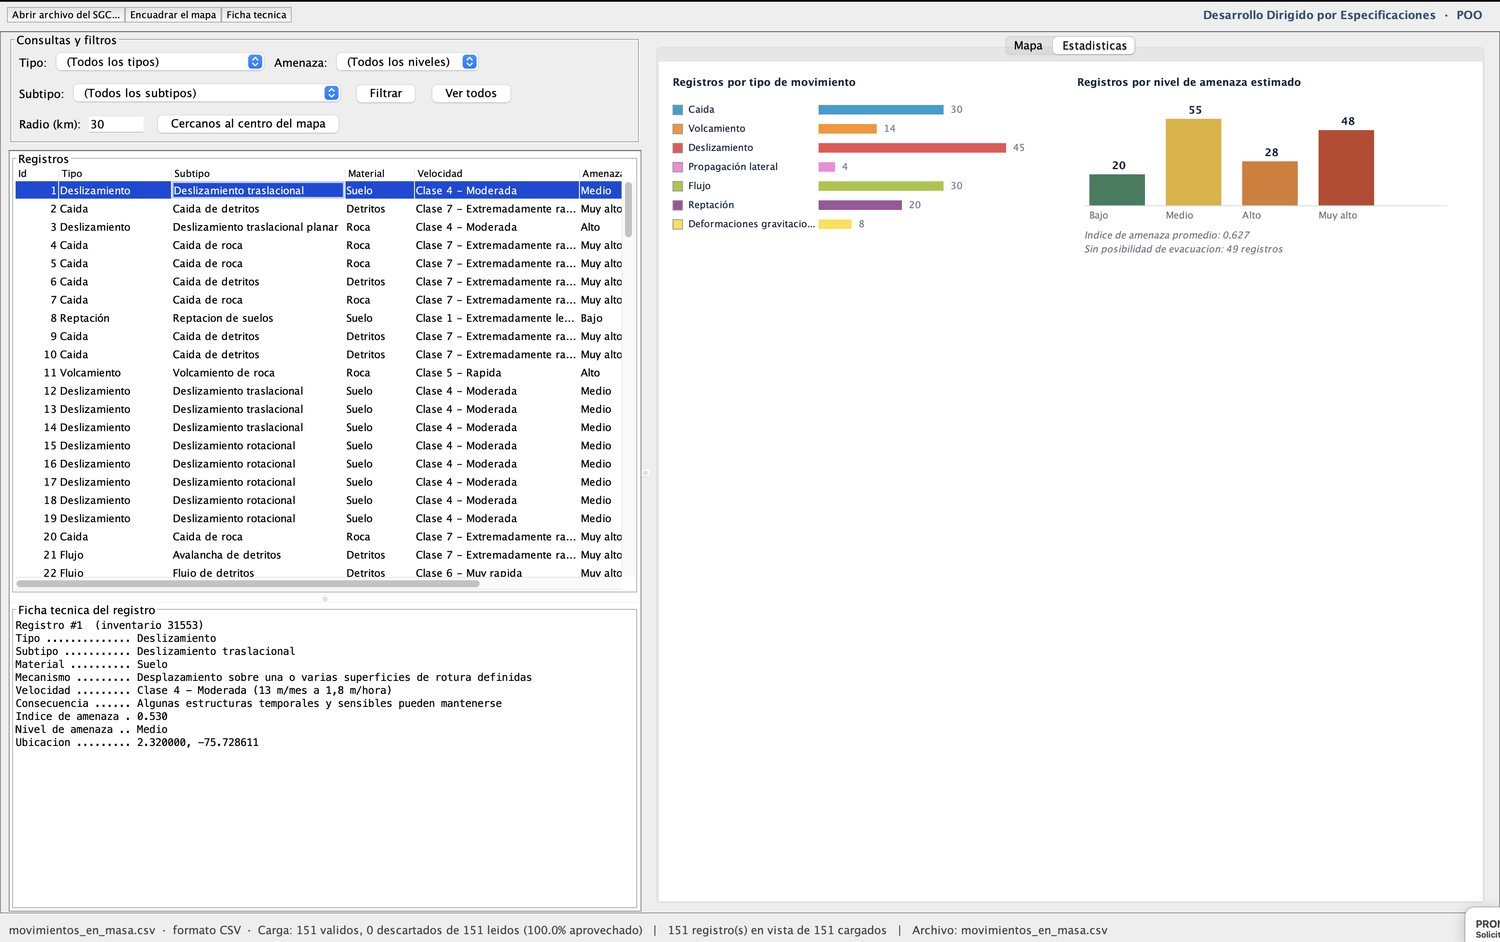Click the Ubicacion line in the ficha tecnica
This screenshot has height=942, width=1500.
pyautogui.click(x=137, y=743)
